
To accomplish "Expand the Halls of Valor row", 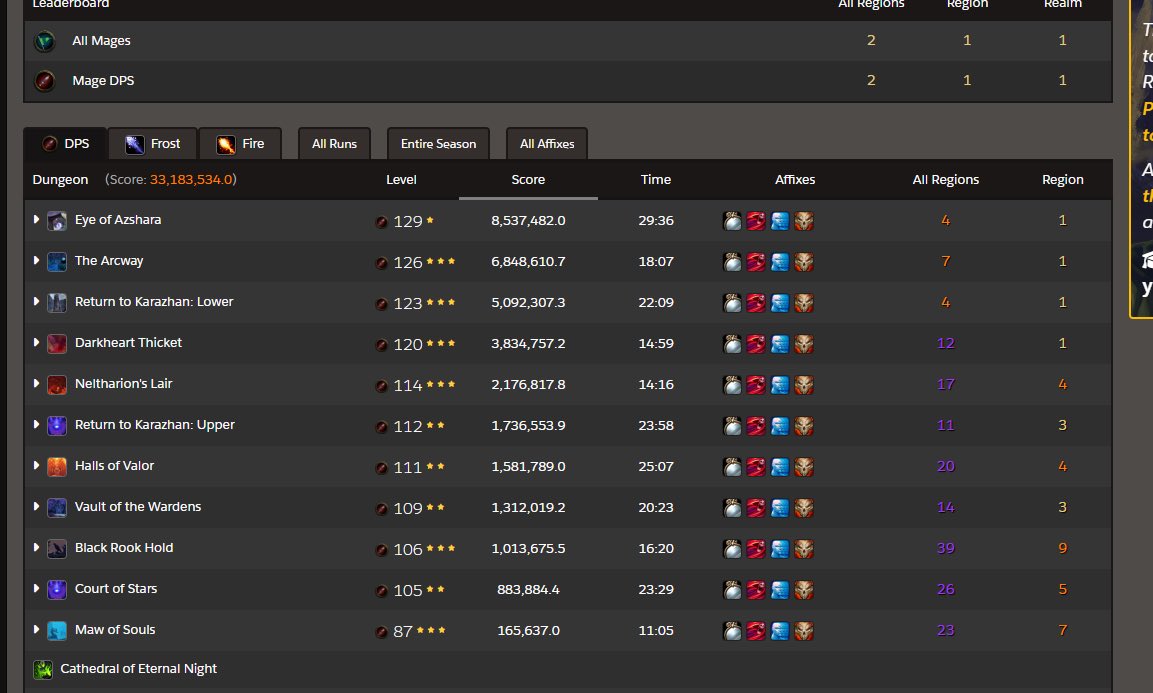I will tap(36, 466).
